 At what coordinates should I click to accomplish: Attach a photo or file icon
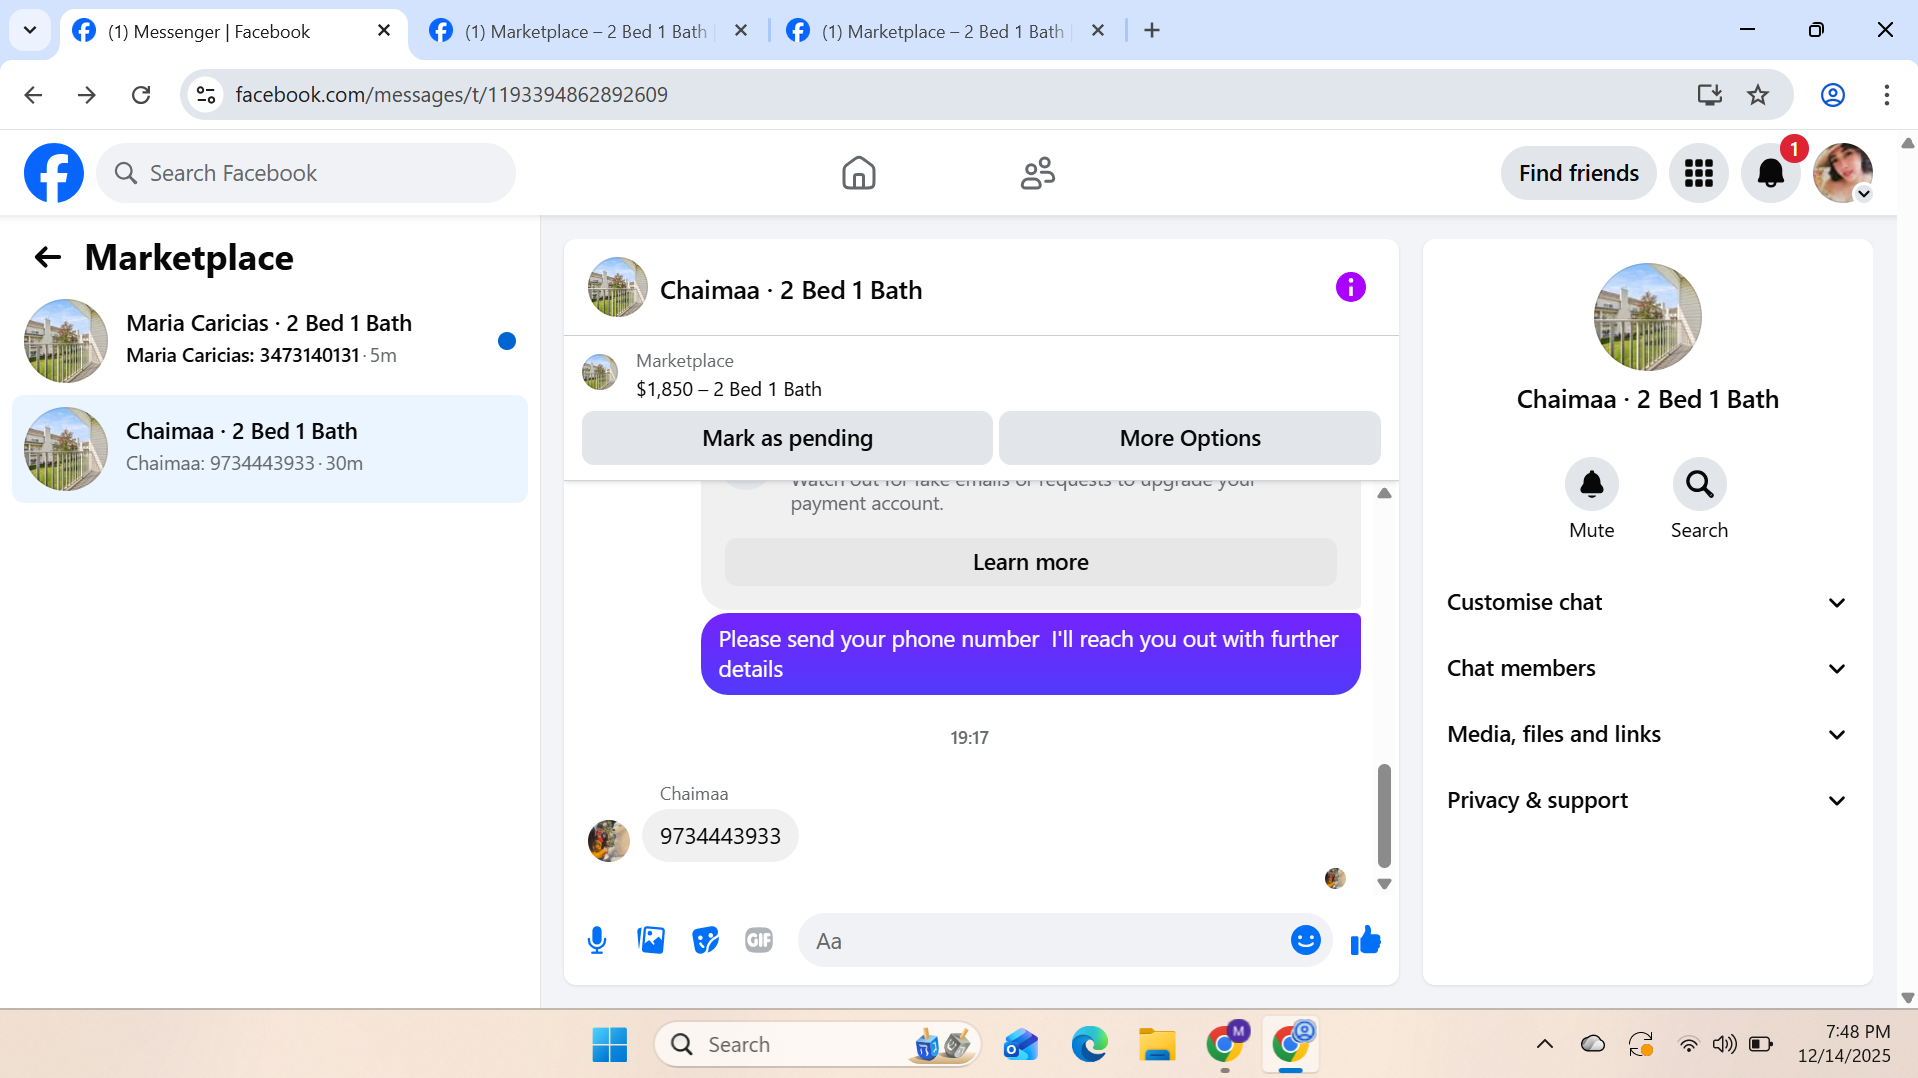click(651, 940)
